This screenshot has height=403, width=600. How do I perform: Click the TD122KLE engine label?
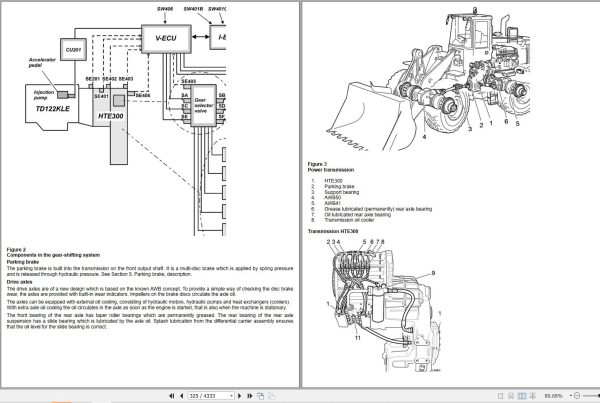coord(53,109)
